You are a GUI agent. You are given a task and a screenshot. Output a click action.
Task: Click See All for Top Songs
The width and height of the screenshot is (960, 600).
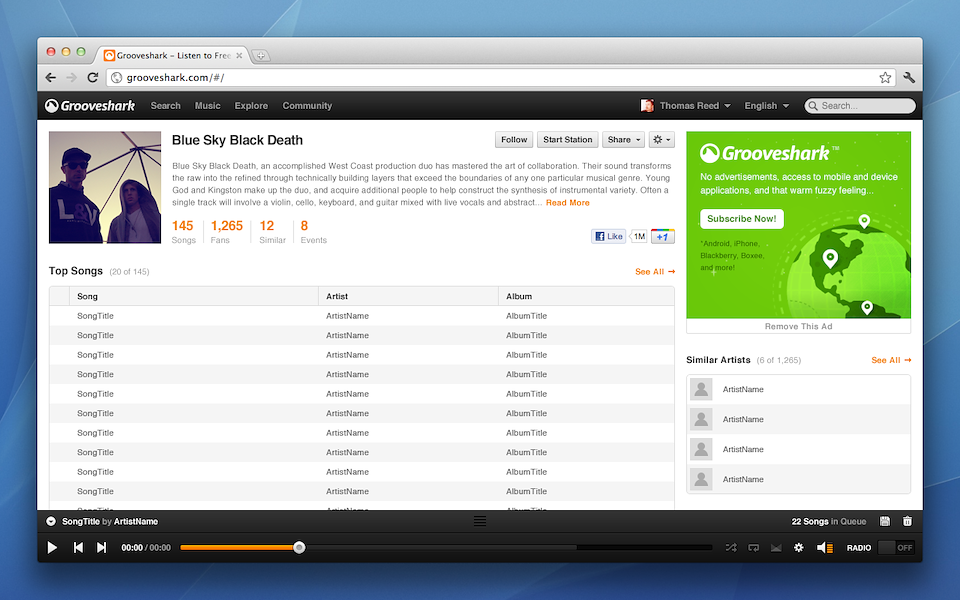click(654, 271)
